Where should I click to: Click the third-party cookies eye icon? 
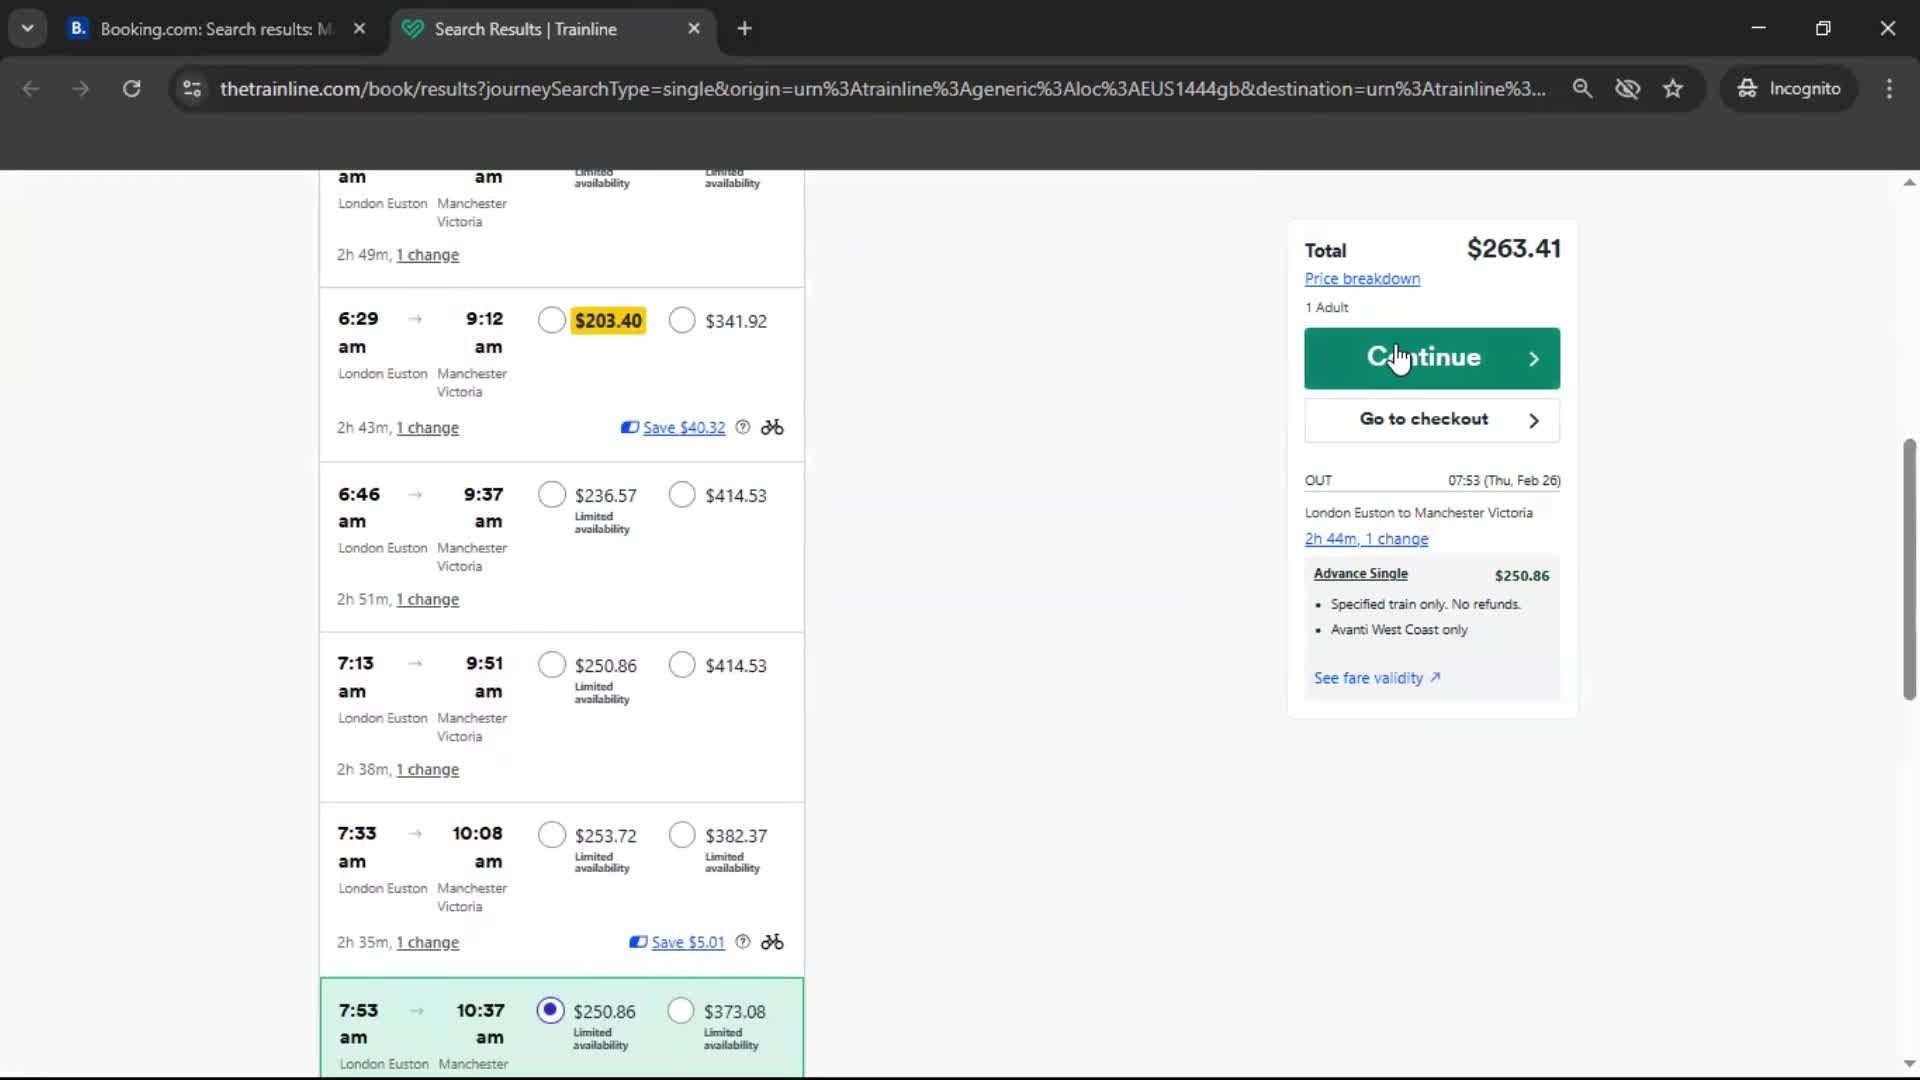[1628, 88]
